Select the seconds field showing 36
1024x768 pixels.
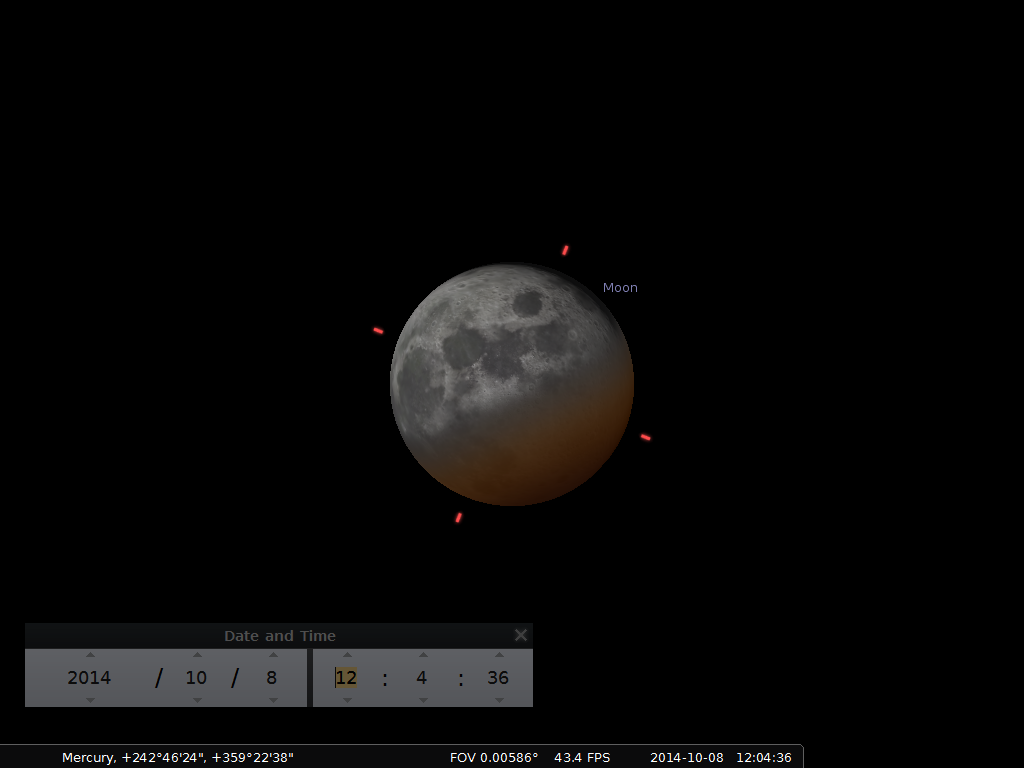tap(498, 678)
